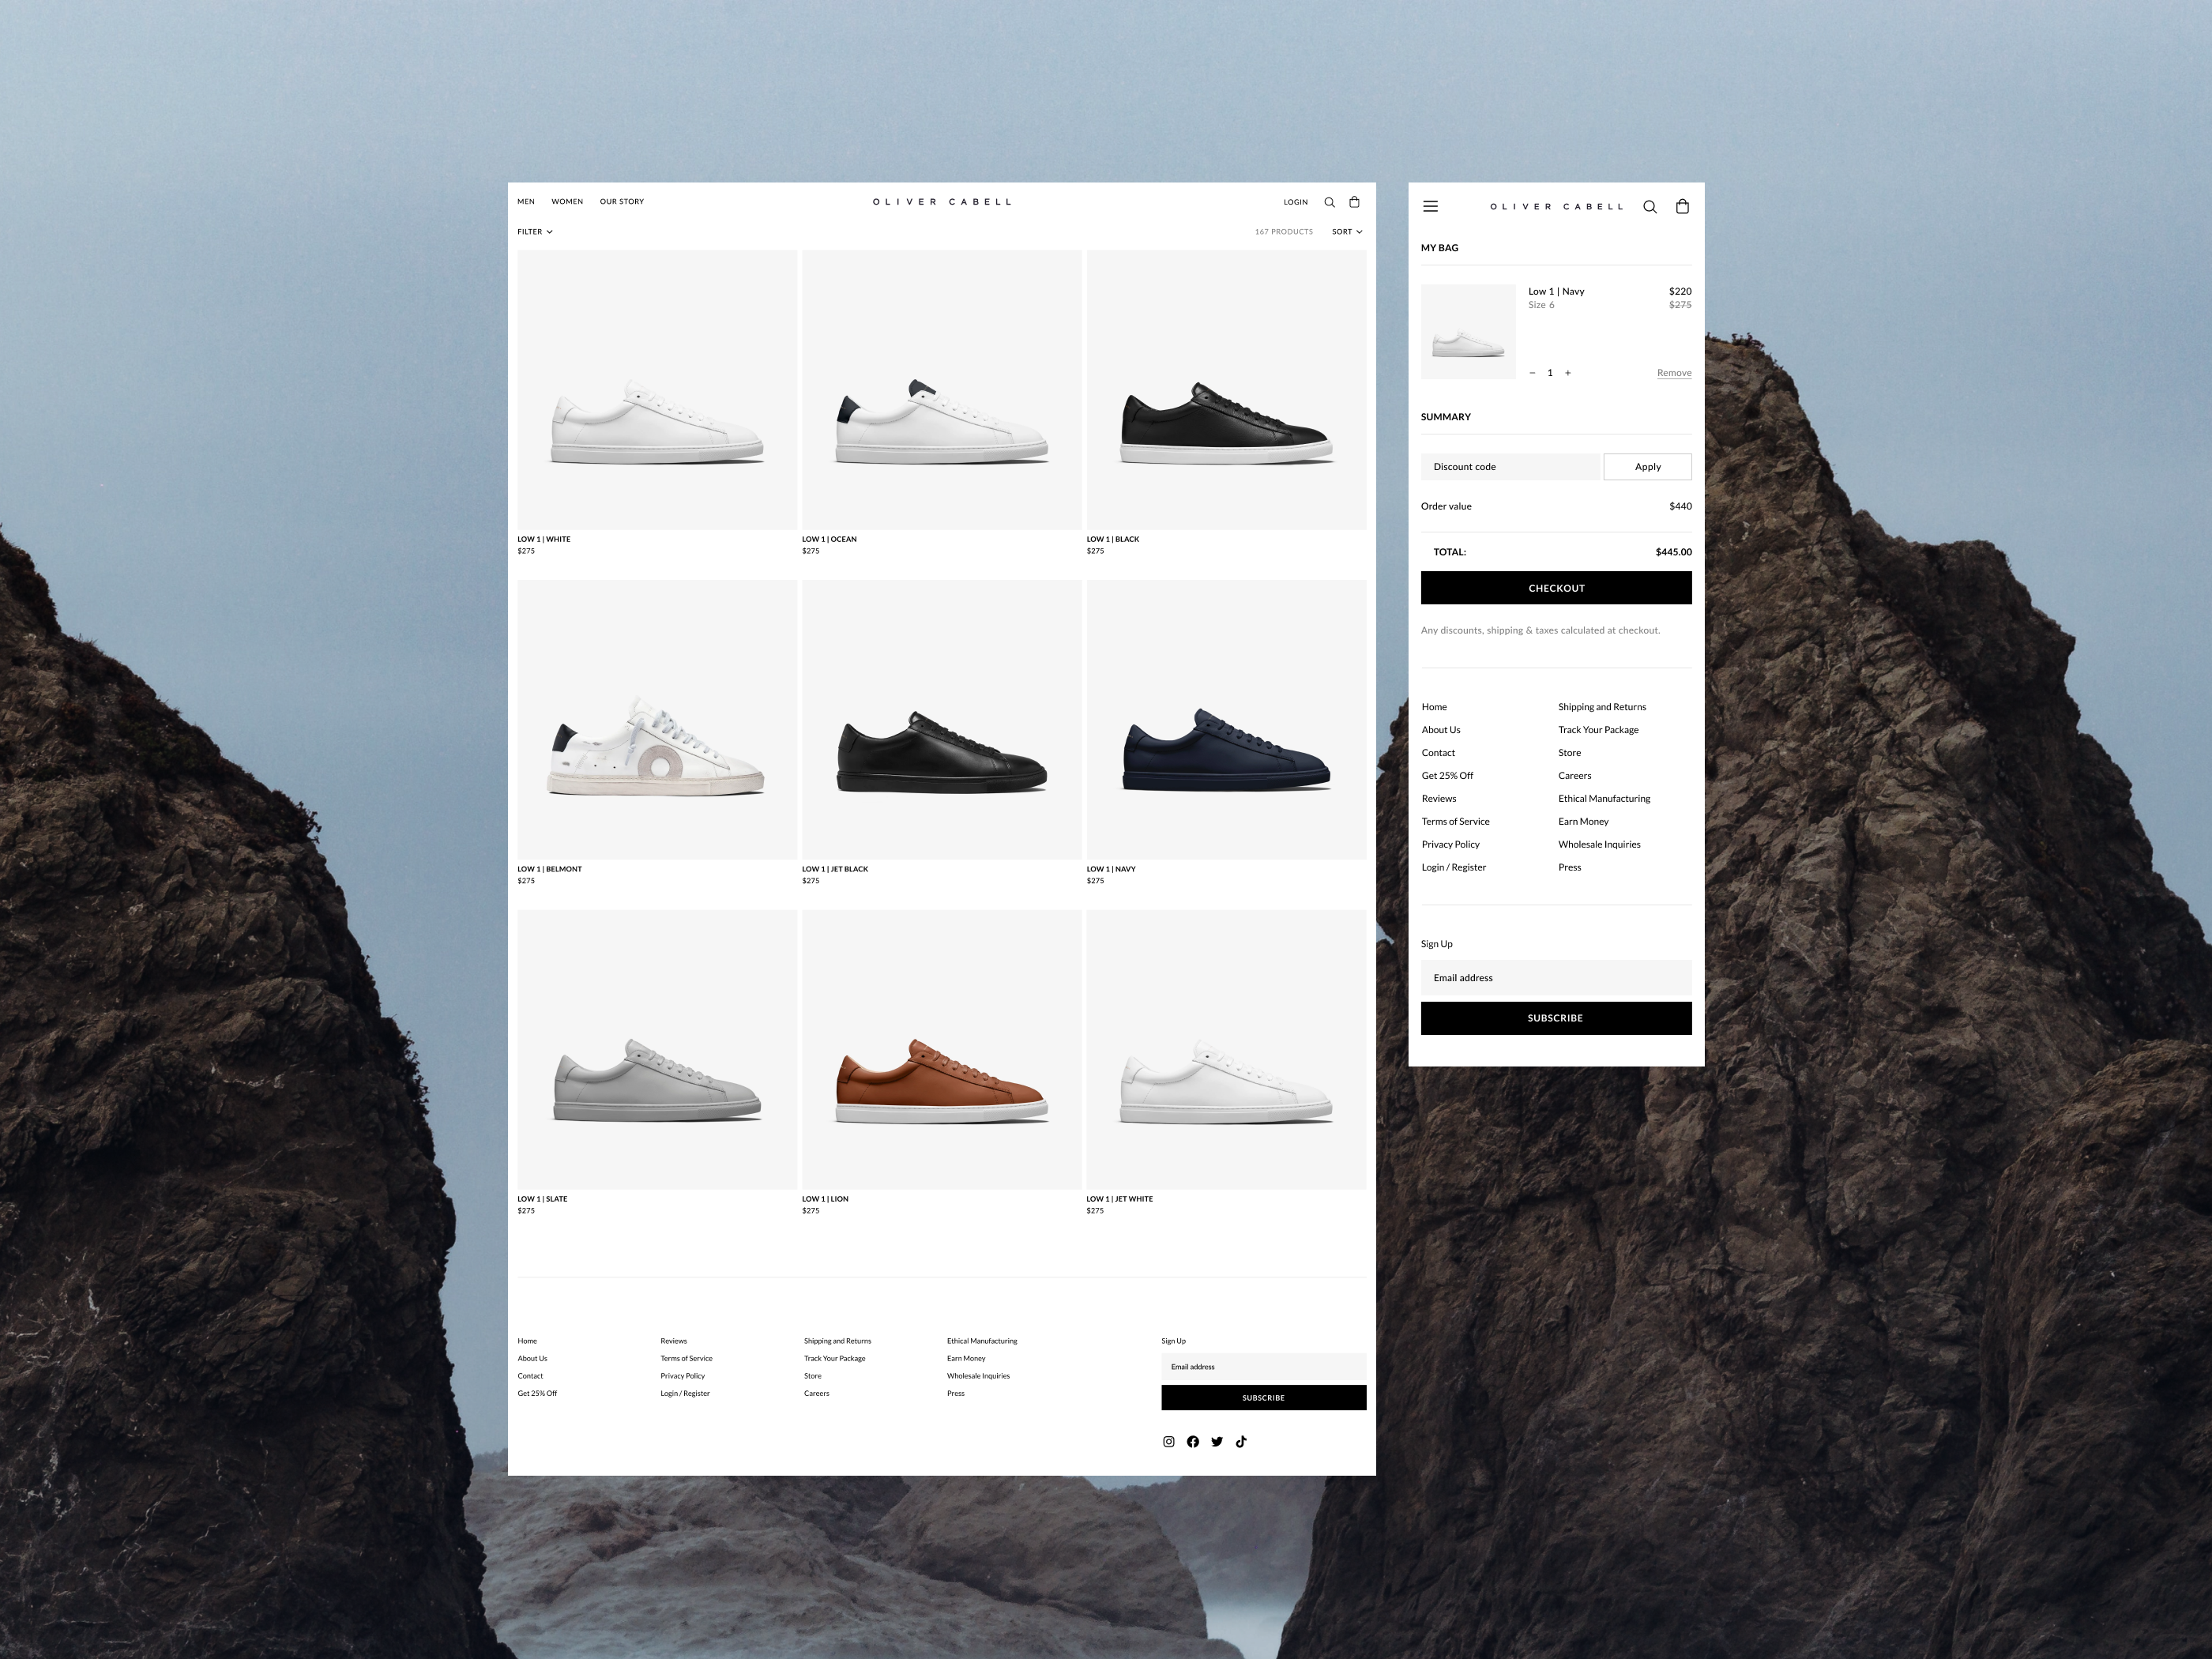
Task: Expand the FILTER dropdown
Action: [534, 231]
